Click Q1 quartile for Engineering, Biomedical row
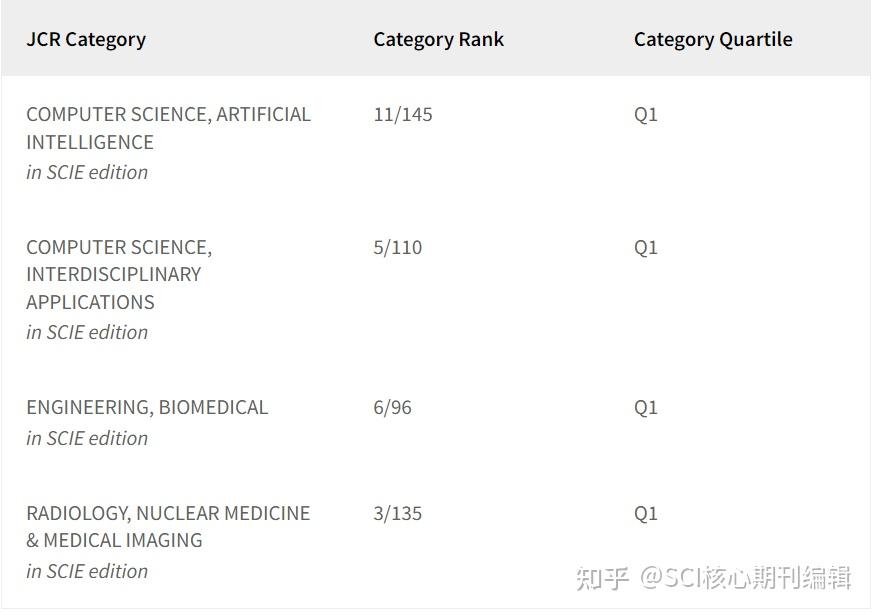 [x=646, y=407]
